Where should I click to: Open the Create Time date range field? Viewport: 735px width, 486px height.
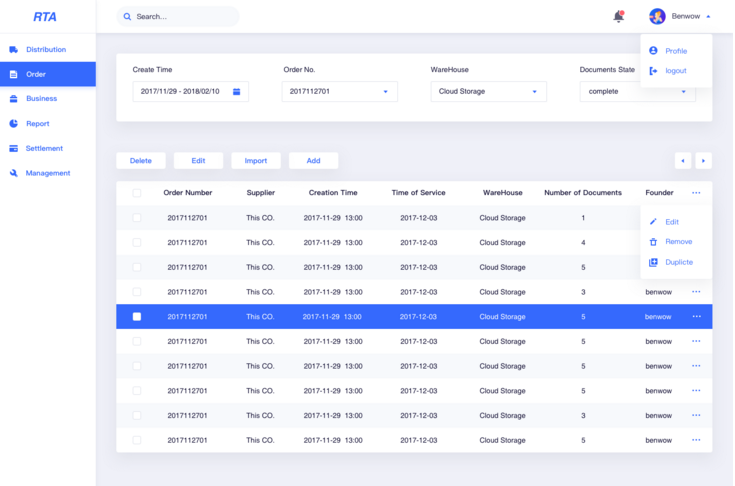pos(191,91)
